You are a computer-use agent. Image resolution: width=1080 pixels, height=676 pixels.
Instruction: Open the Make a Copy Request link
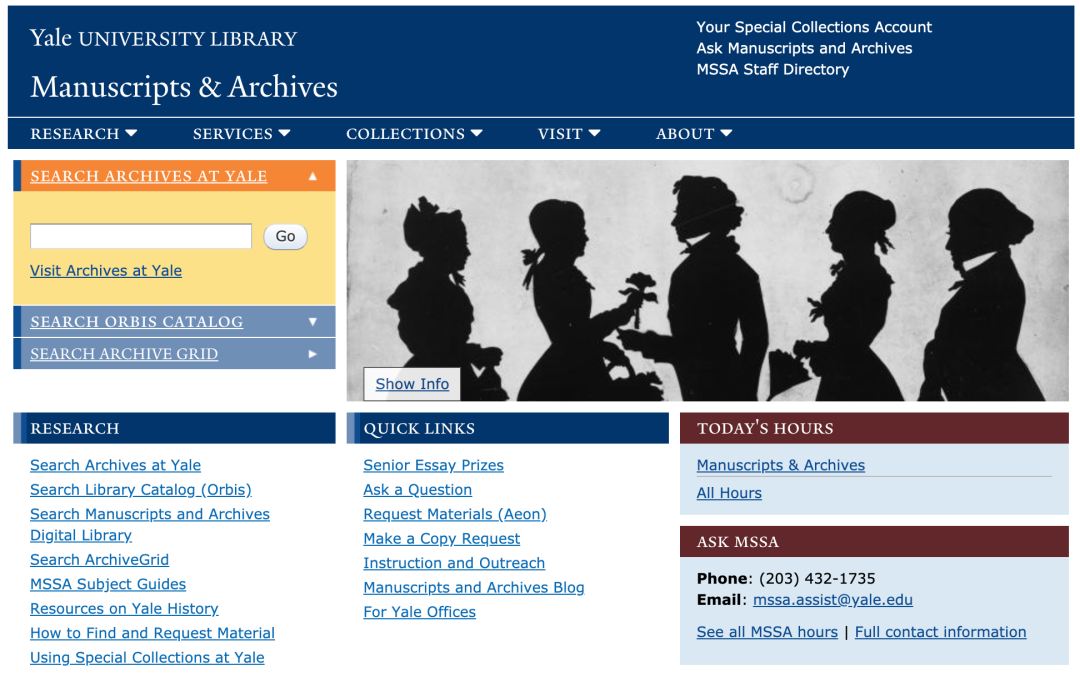442,539
